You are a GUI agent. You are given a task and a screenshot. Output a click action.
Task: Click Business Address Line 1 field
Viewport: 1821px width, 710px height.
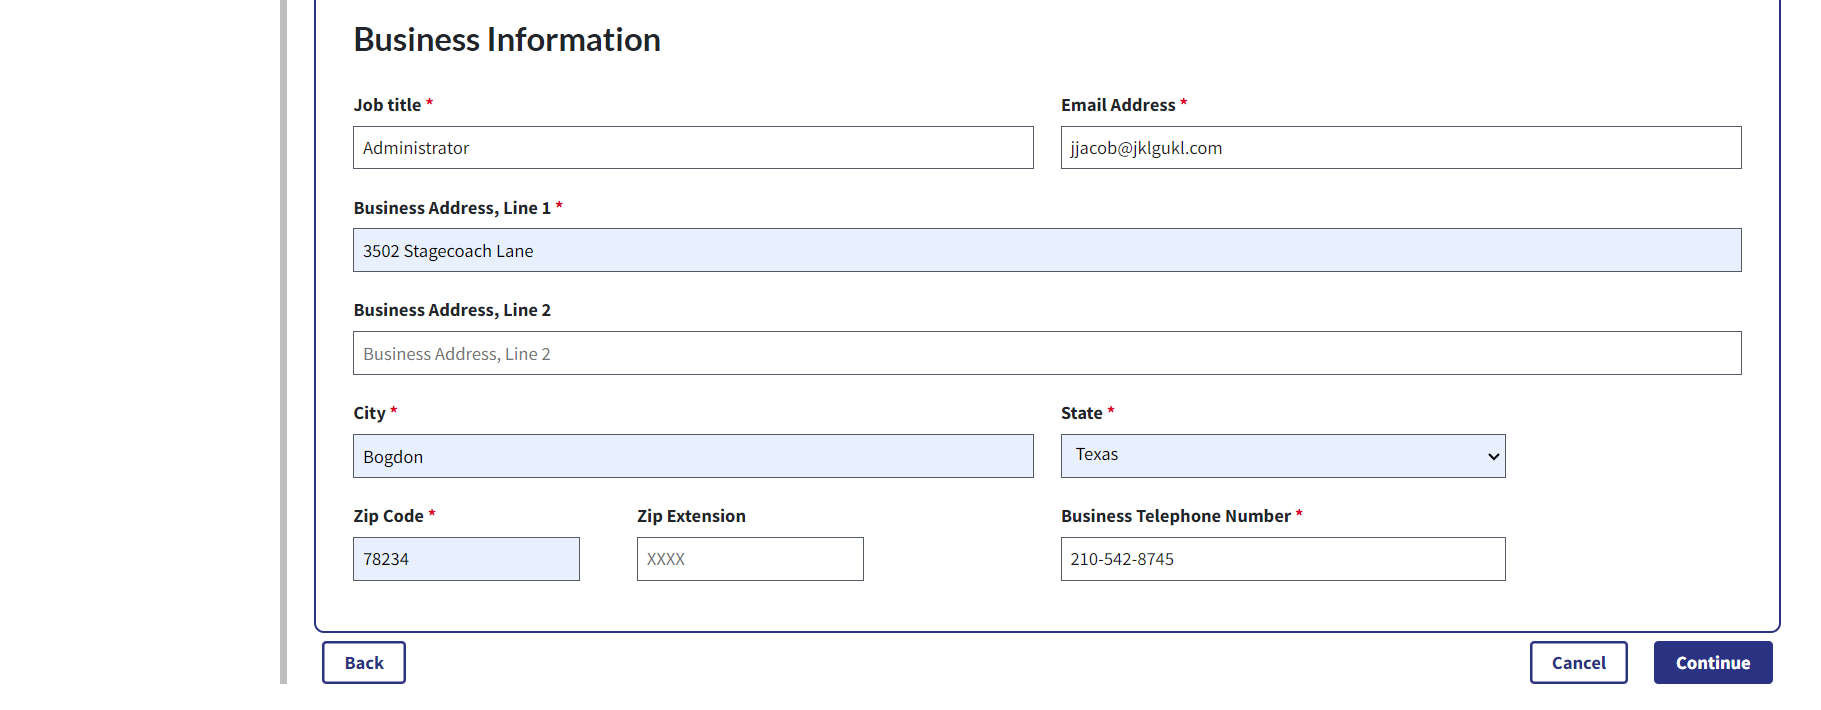[x=1046, y=251]
